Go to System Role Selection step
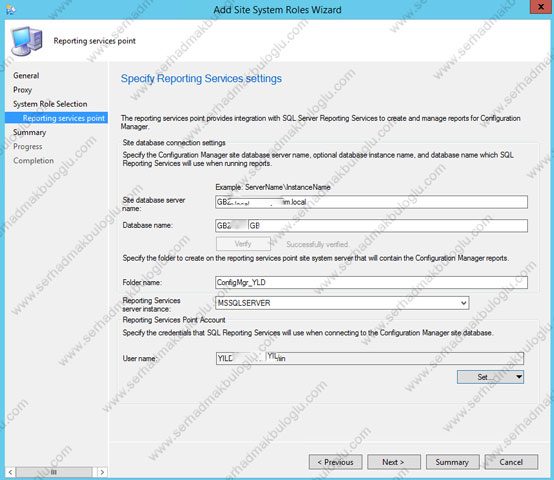 (x=50, y=104)
